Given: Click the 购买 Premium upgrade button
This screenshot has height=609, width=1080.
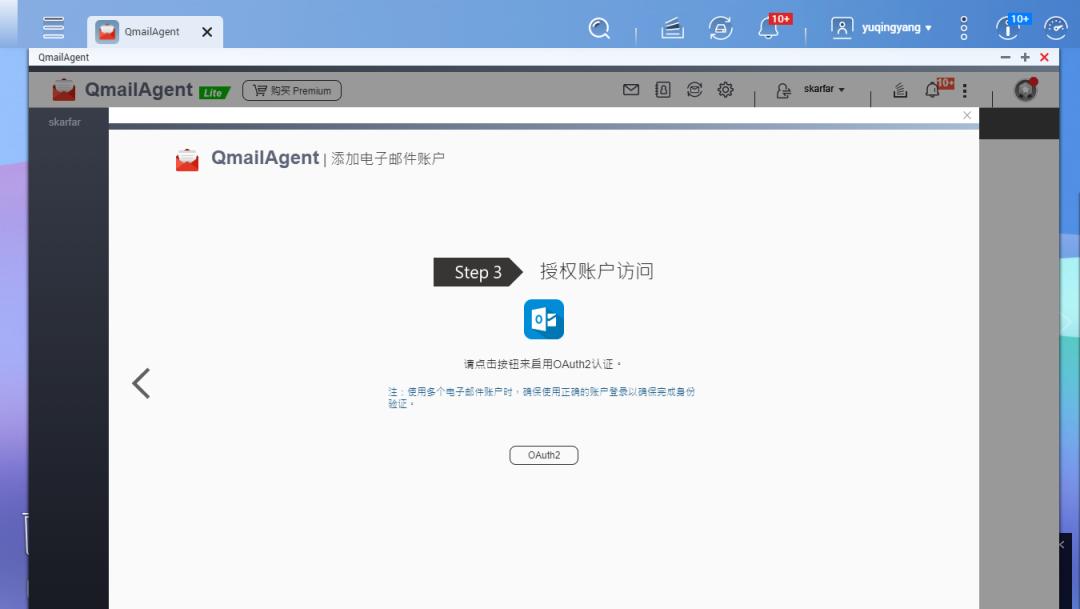Looking at the screenshot, I should coord(291,89).
